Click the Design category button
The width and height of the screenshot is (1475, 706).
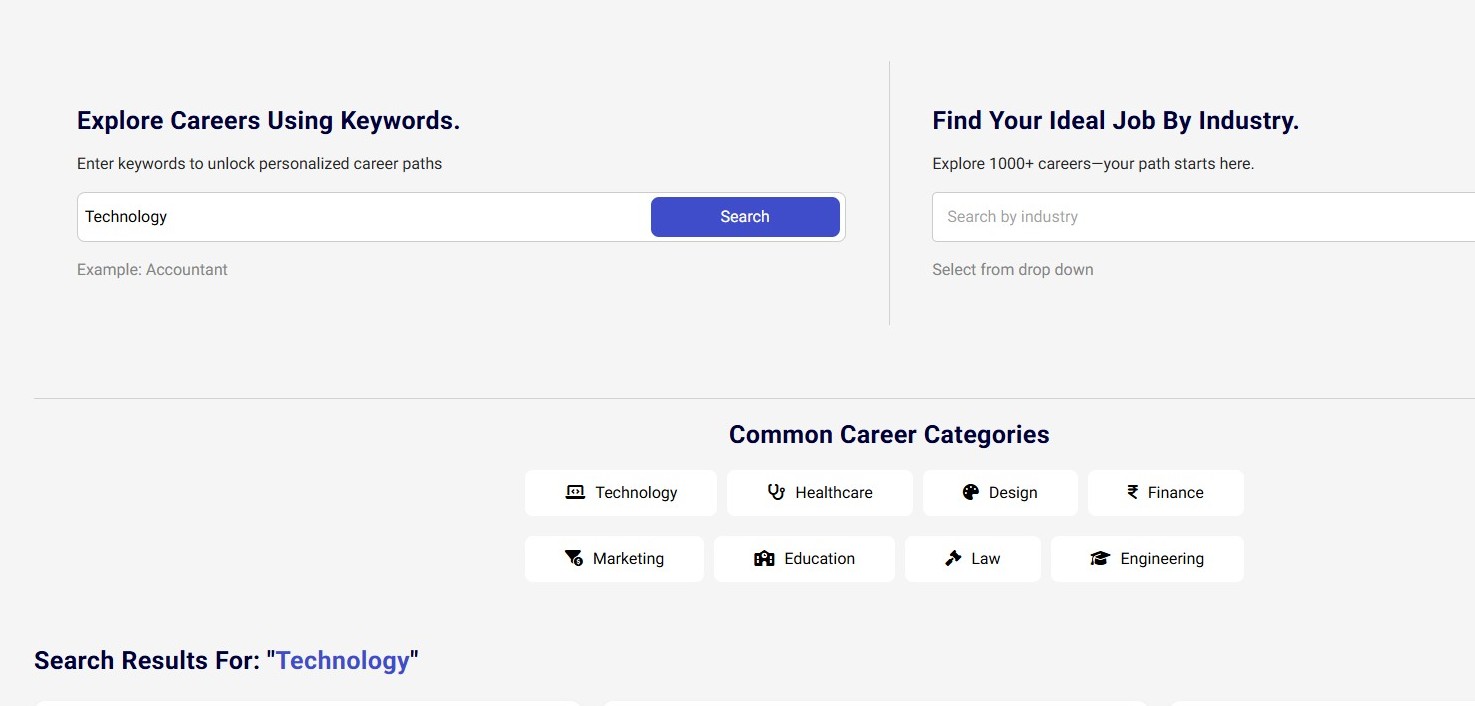(1000, 492)
